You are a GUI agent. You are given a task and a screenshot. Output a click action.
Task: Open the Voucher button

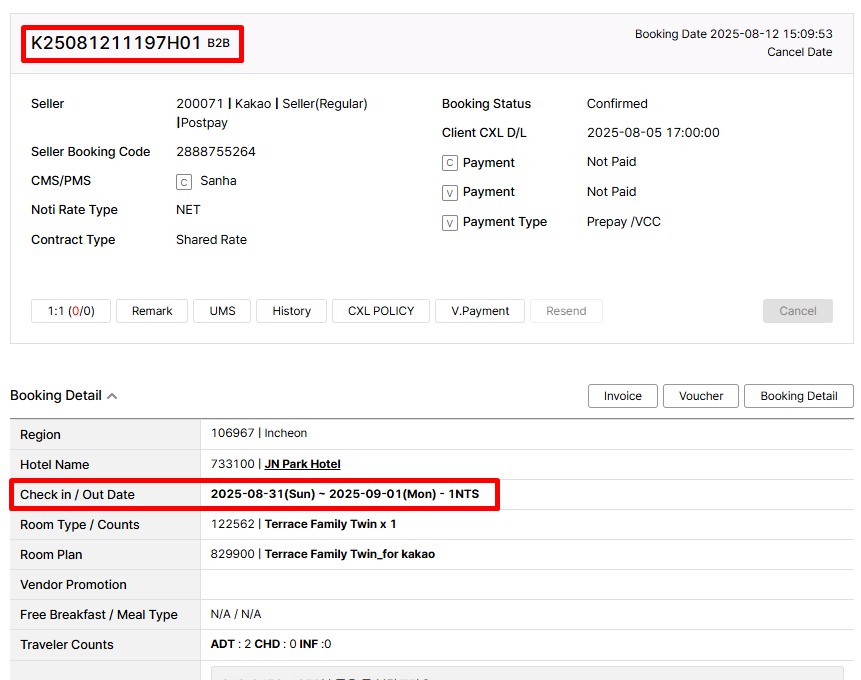tap(701, 396)
